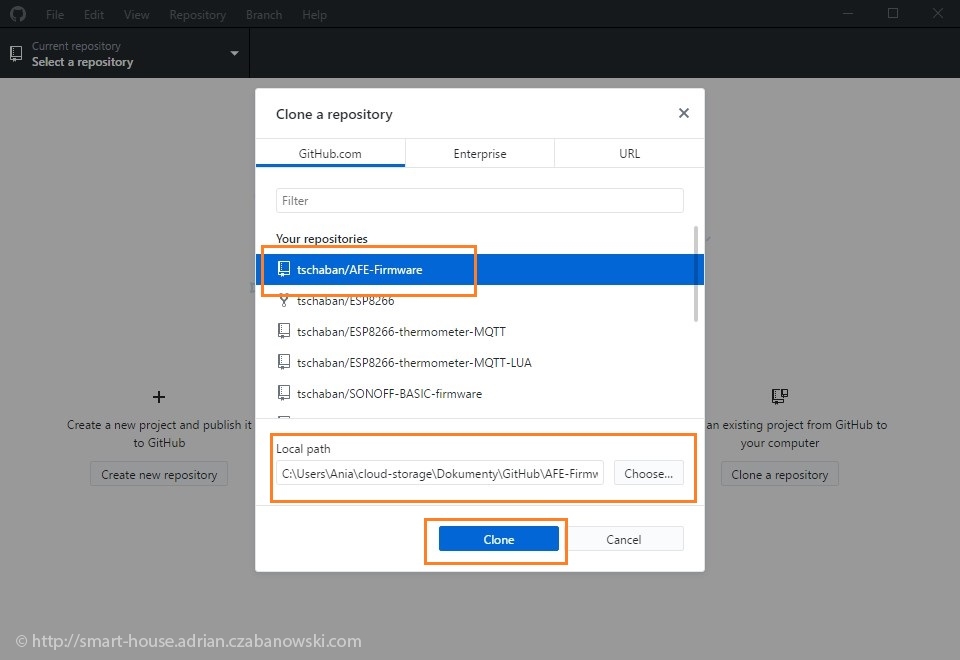Click the background Clone a repository button
The width and height of the screenshot is (960, 660).
pos(779,474)
